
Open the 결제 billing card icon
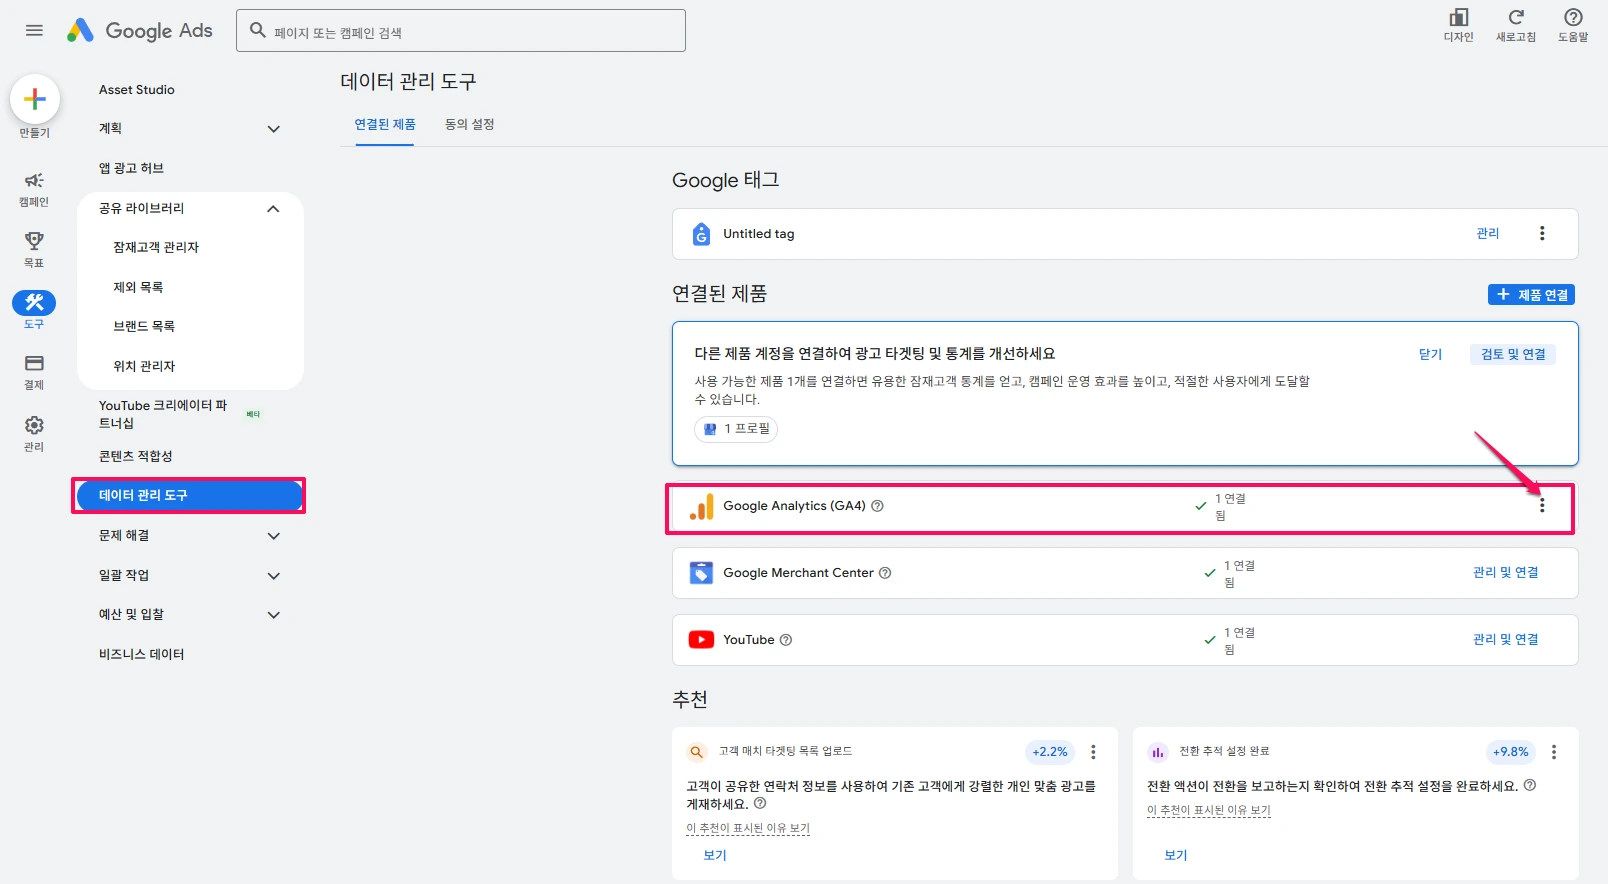tap(34, 363)
